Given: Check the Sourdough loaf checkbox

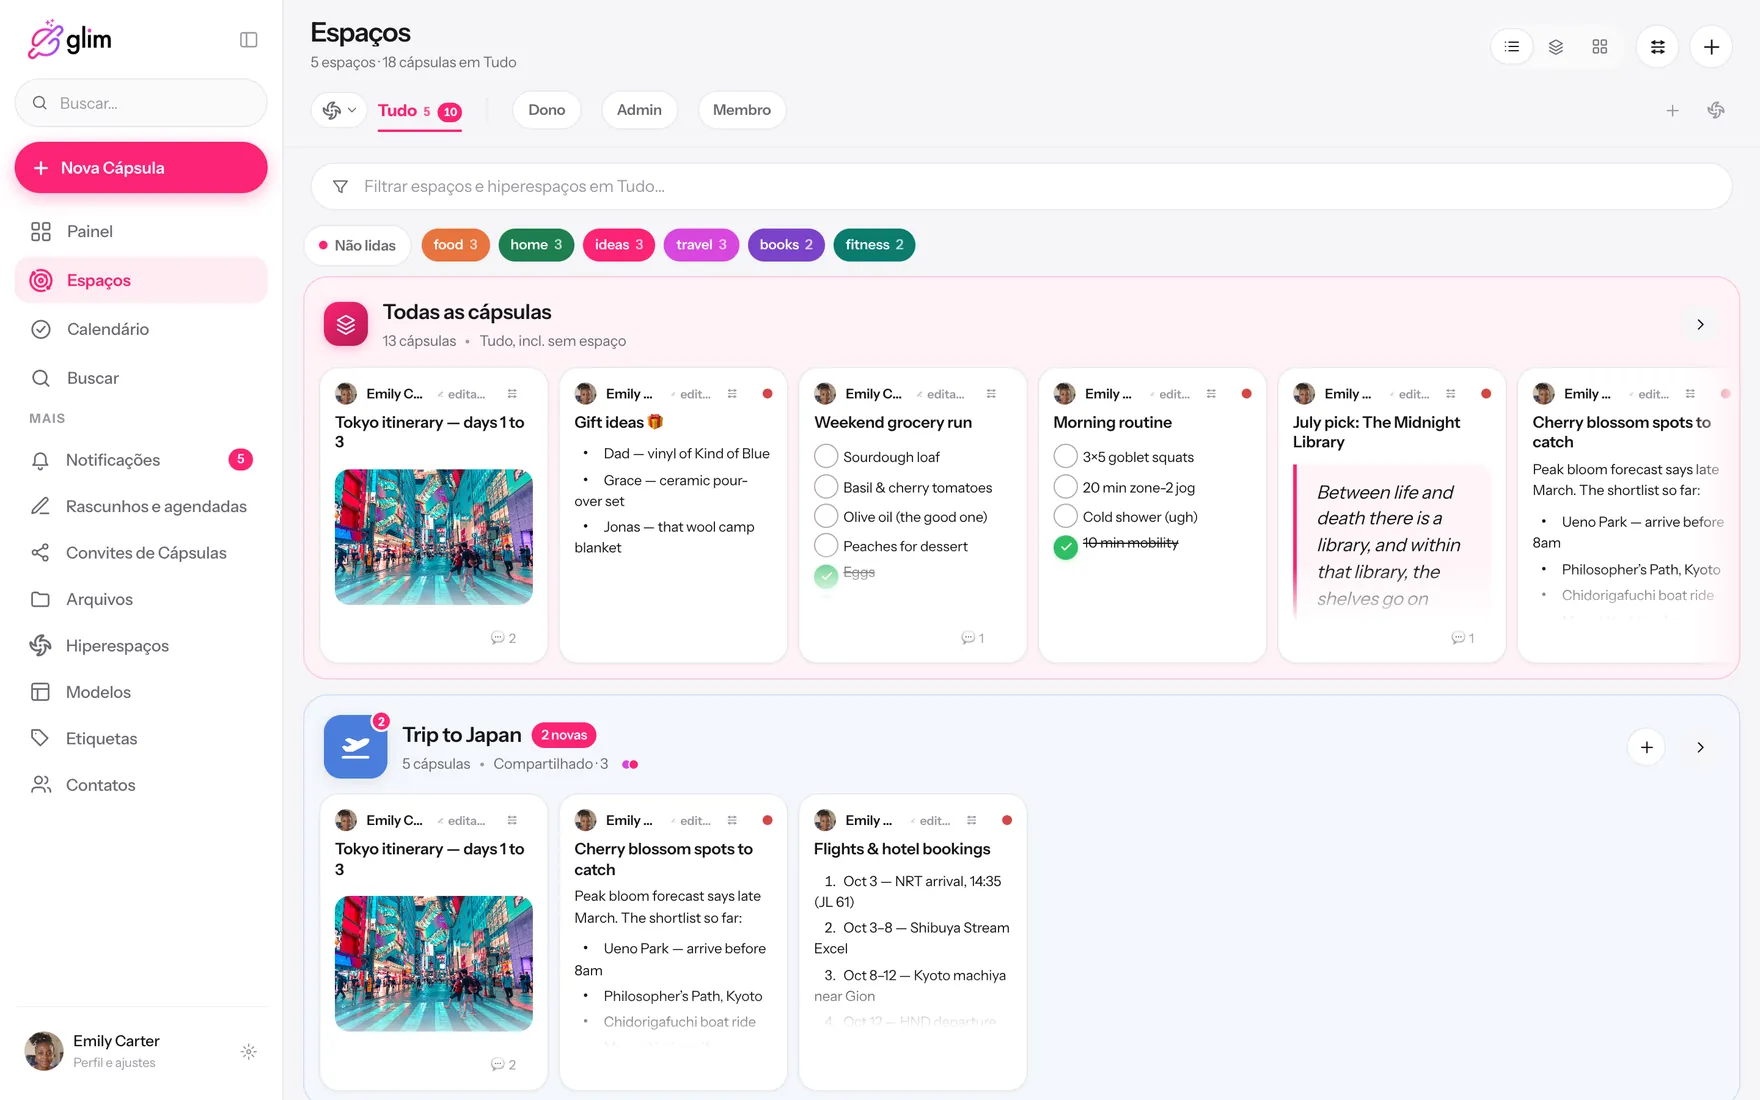Looking at the screenshot, I should coord(826,457).
